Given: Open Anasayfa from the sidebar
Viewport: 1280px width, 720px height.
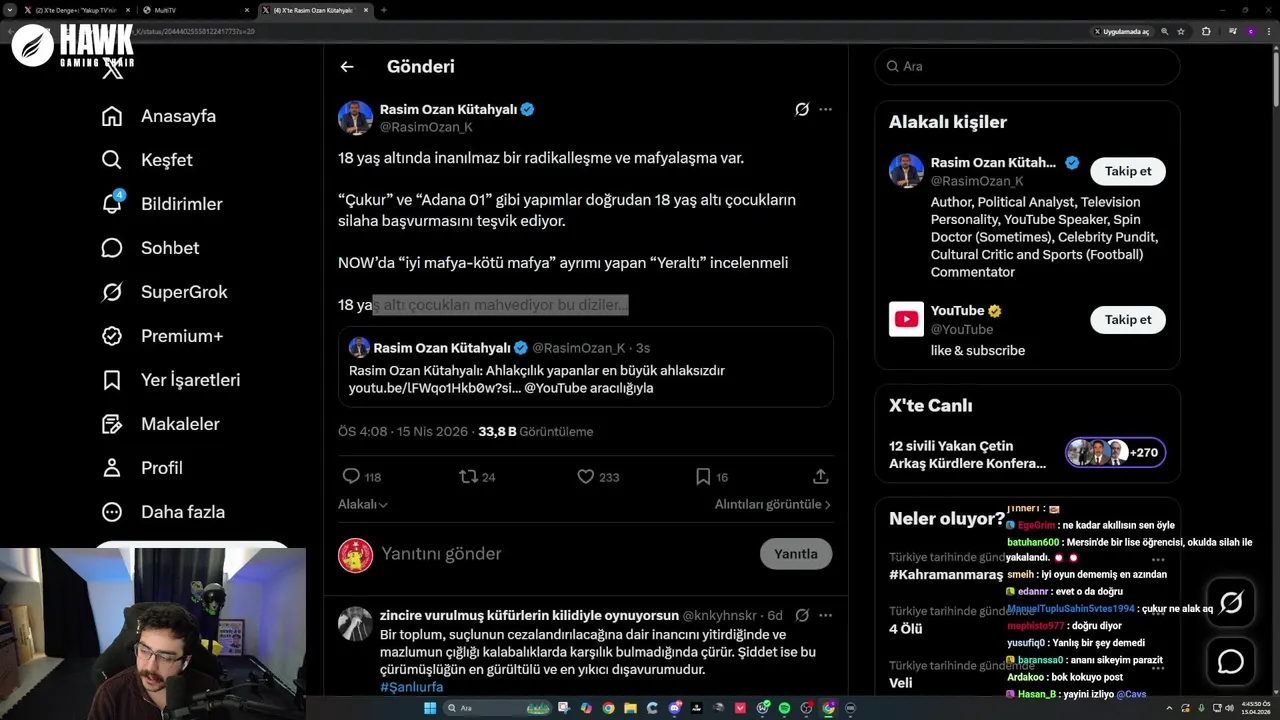Looking at the screenshot, I should [159, 116].
